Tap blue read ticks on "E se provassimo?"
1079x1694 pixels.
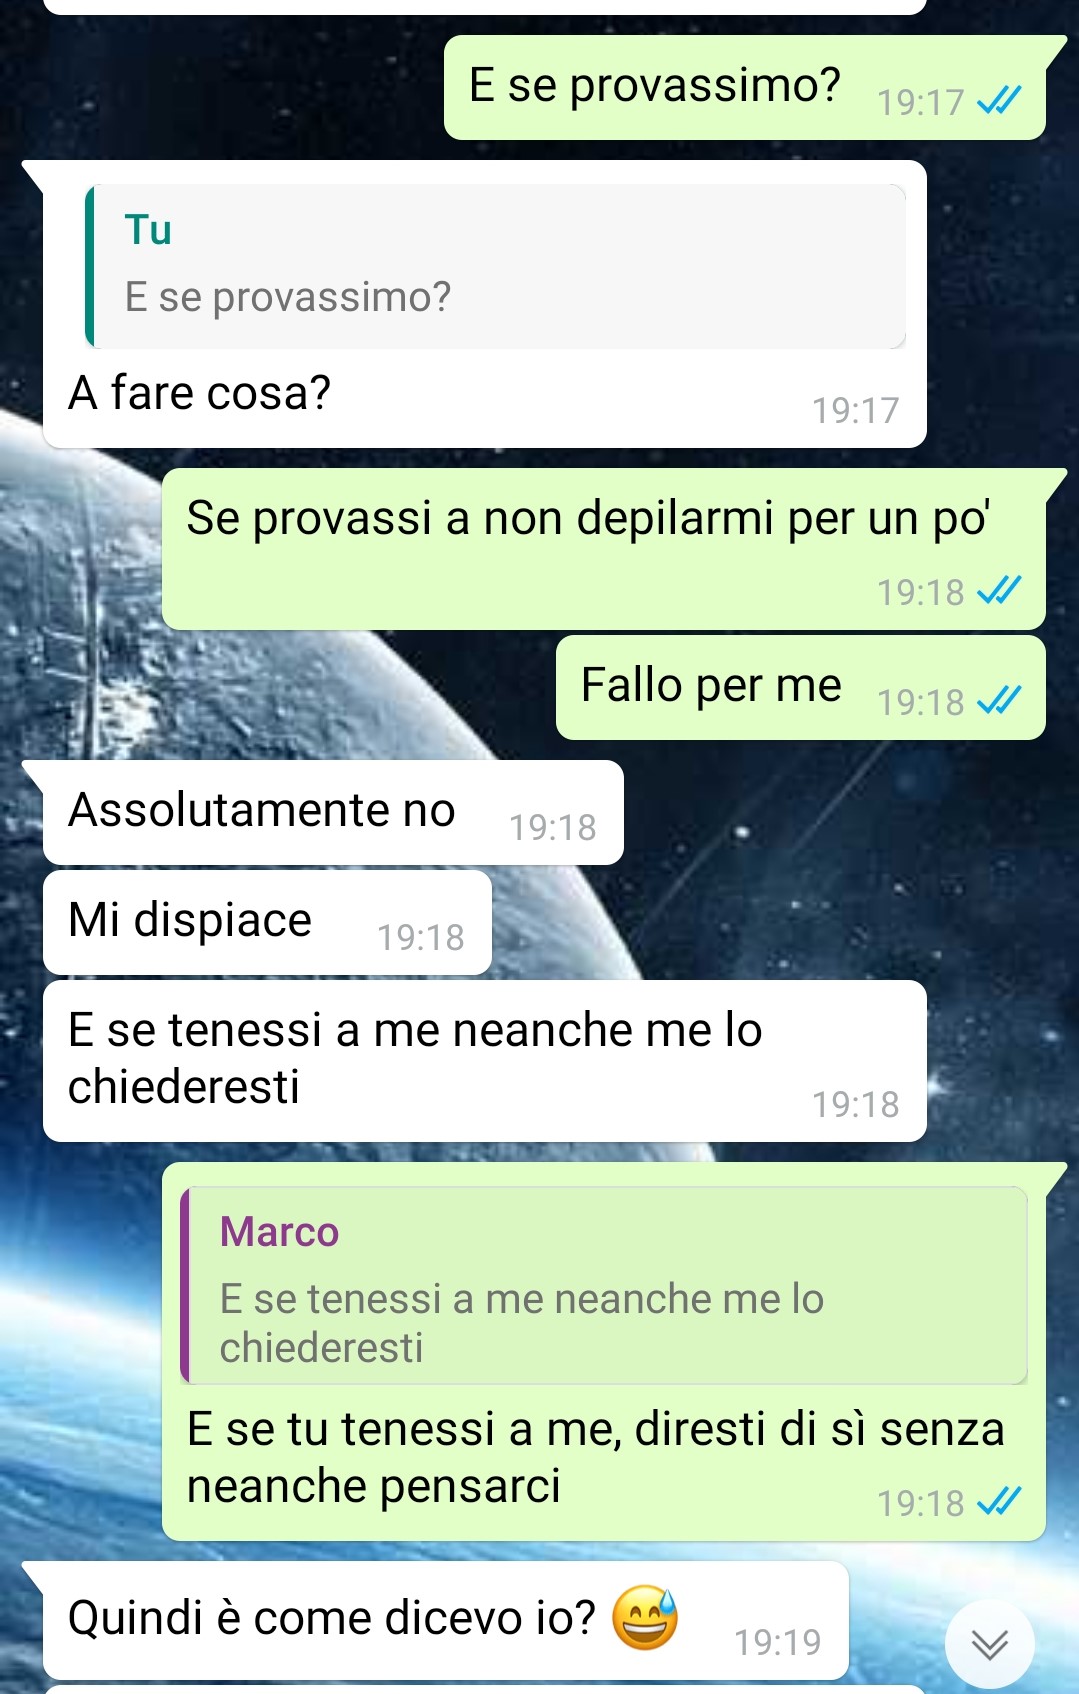(999, 100)
